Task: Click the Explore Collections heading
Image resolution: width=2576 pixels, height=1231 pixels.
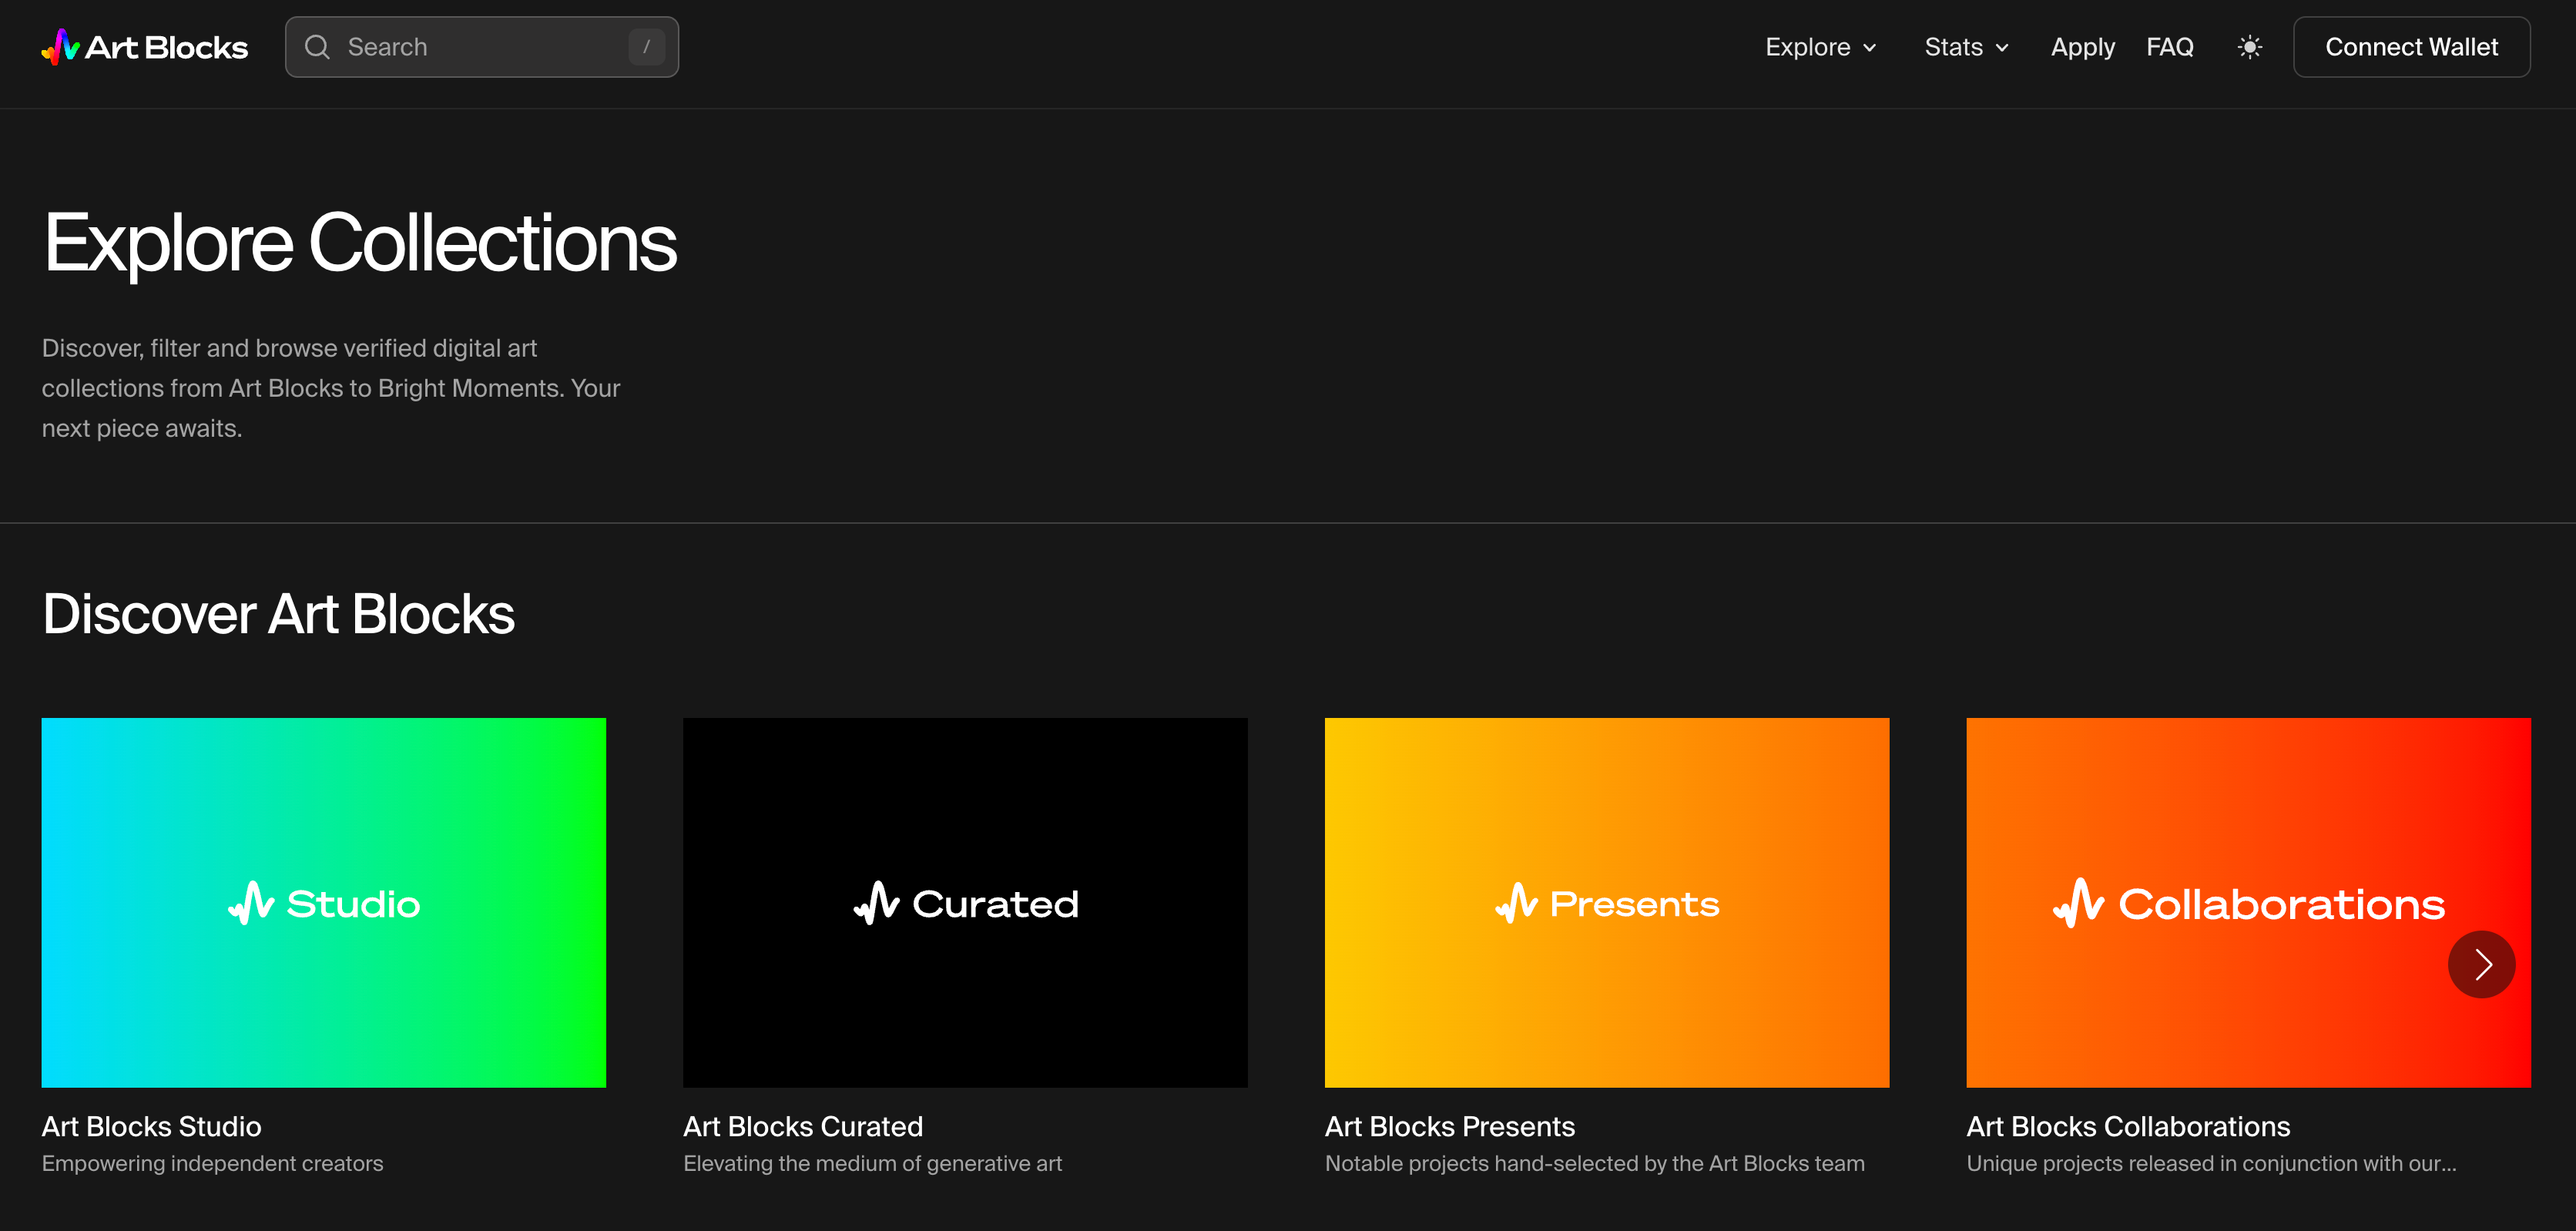Action: click(x=360, y=243)
